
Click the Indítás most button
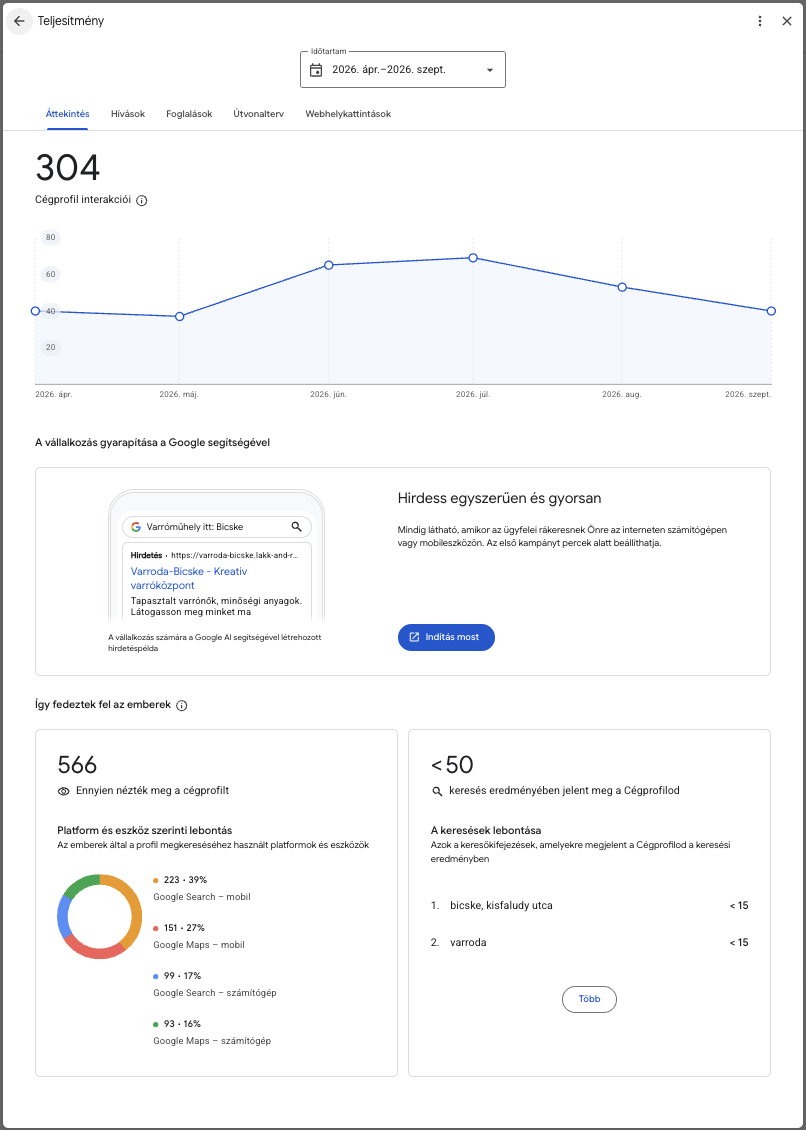click(446, 637)
